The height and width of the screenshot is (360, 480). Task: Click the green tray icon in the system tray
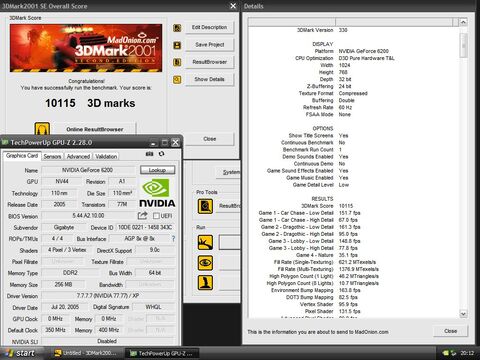(x=446, y=353)
